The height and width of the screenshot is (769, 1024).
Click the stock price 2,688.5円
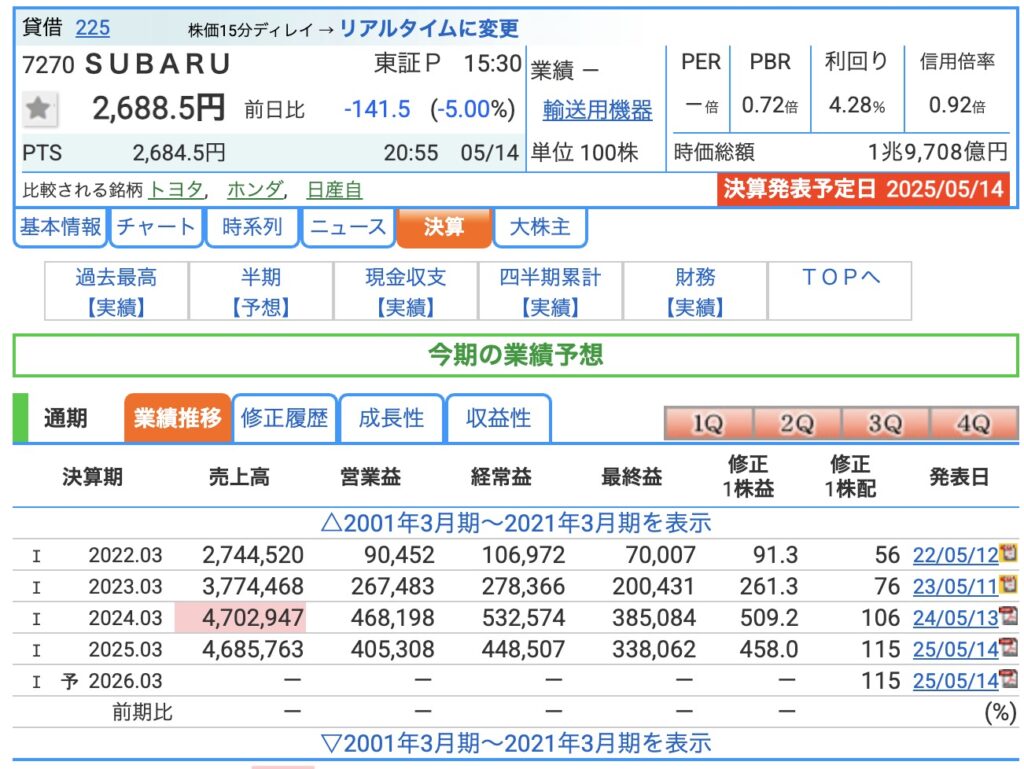[x=159, y=108]
